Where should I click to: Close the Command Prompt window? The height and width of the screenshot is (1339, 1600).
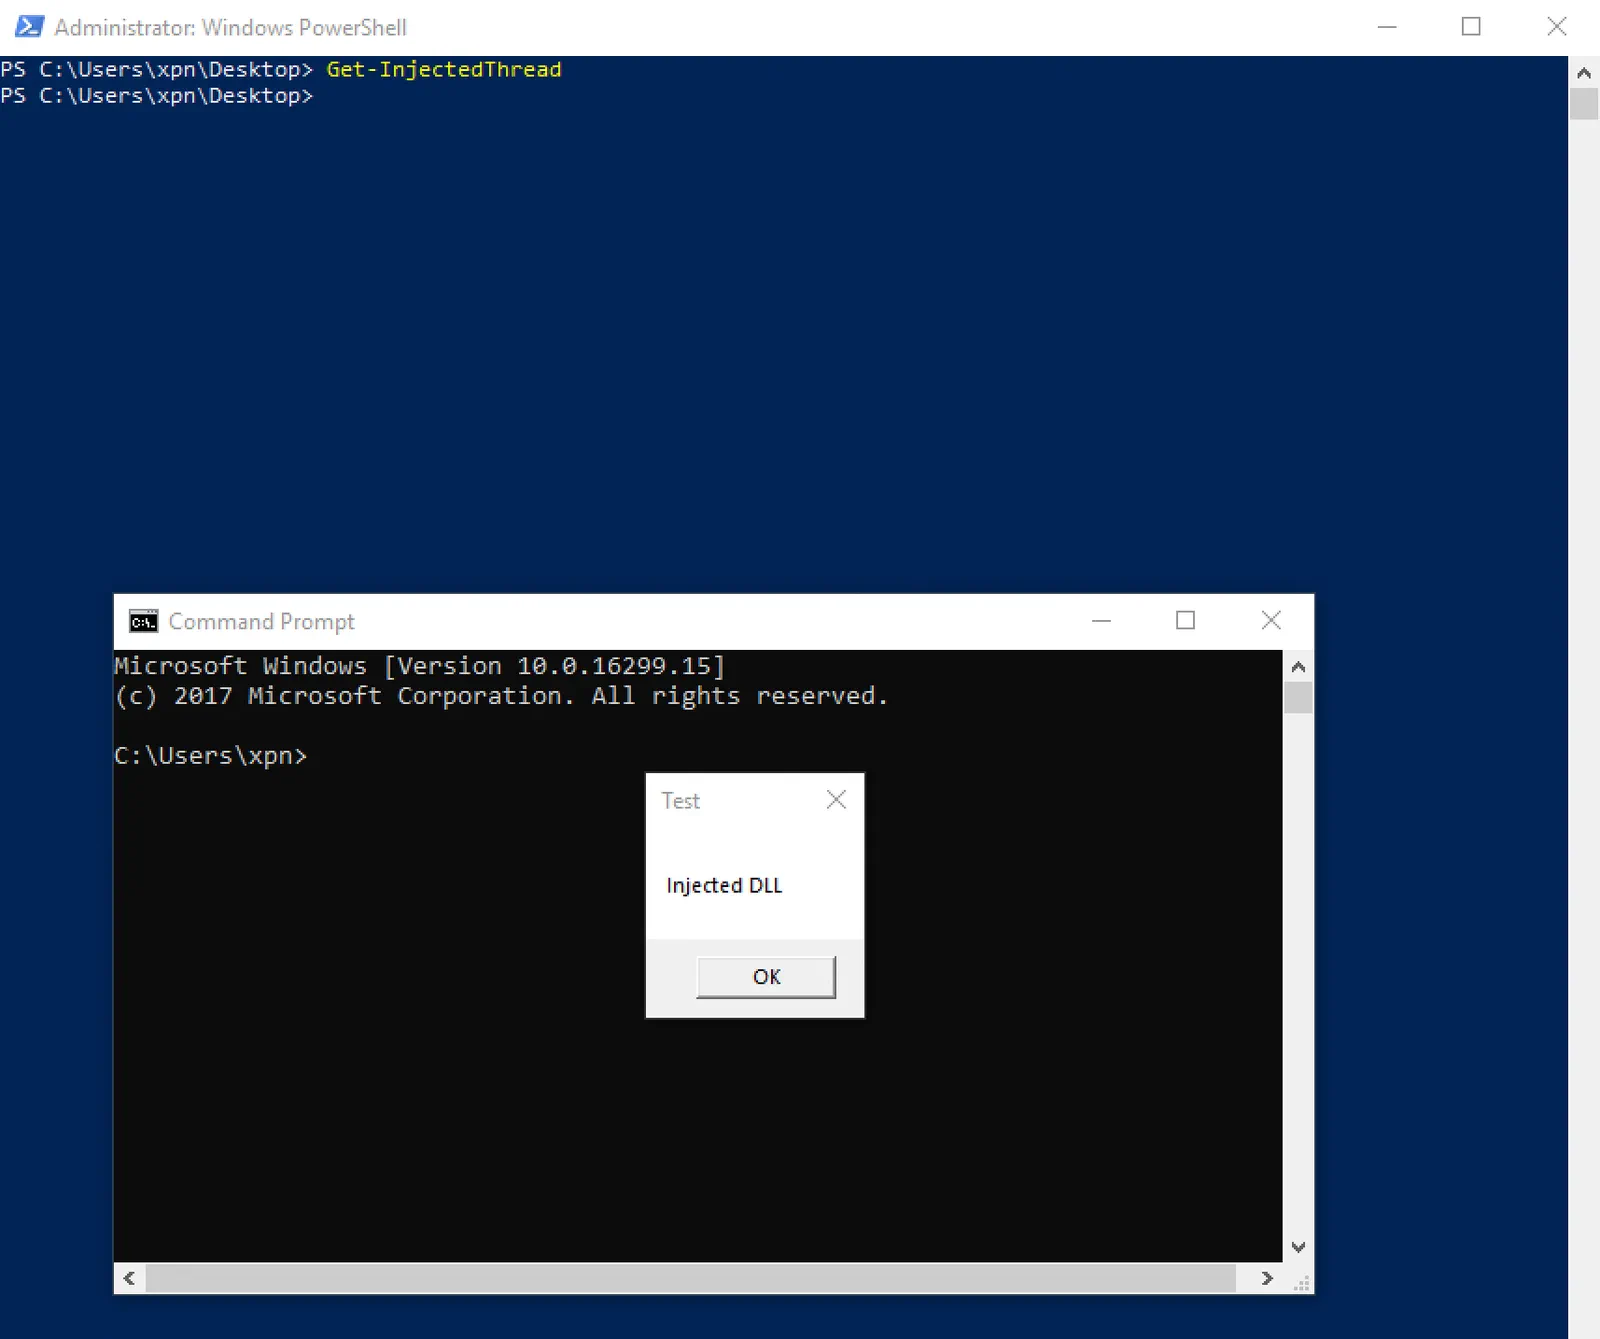[x=1271, y=621]
